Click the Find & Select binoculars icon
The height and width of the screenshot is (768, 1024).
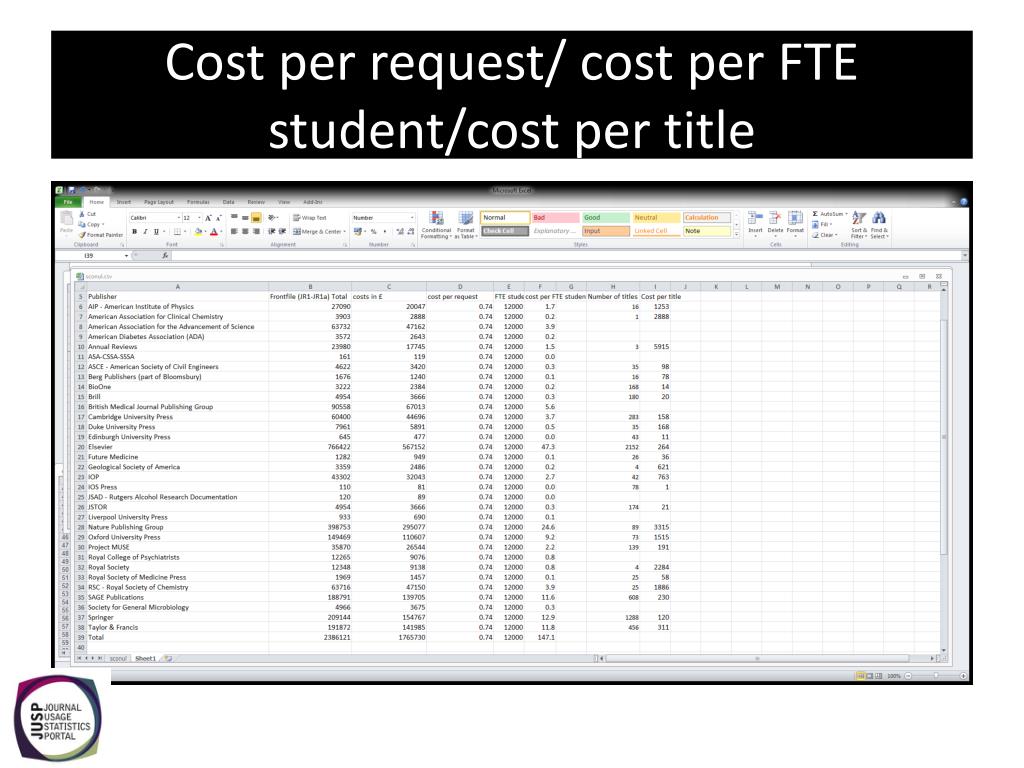click(x=879, y=218)
